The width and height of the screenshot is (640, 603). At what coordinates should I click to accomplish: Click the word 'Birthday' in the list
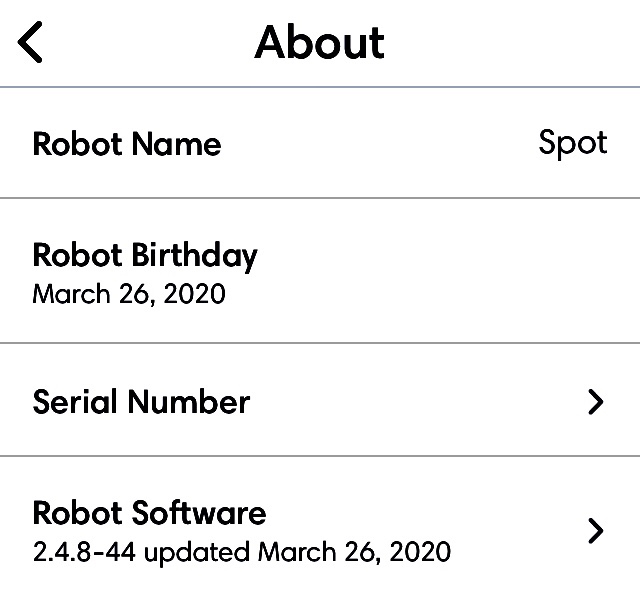[x=194, y=256]
